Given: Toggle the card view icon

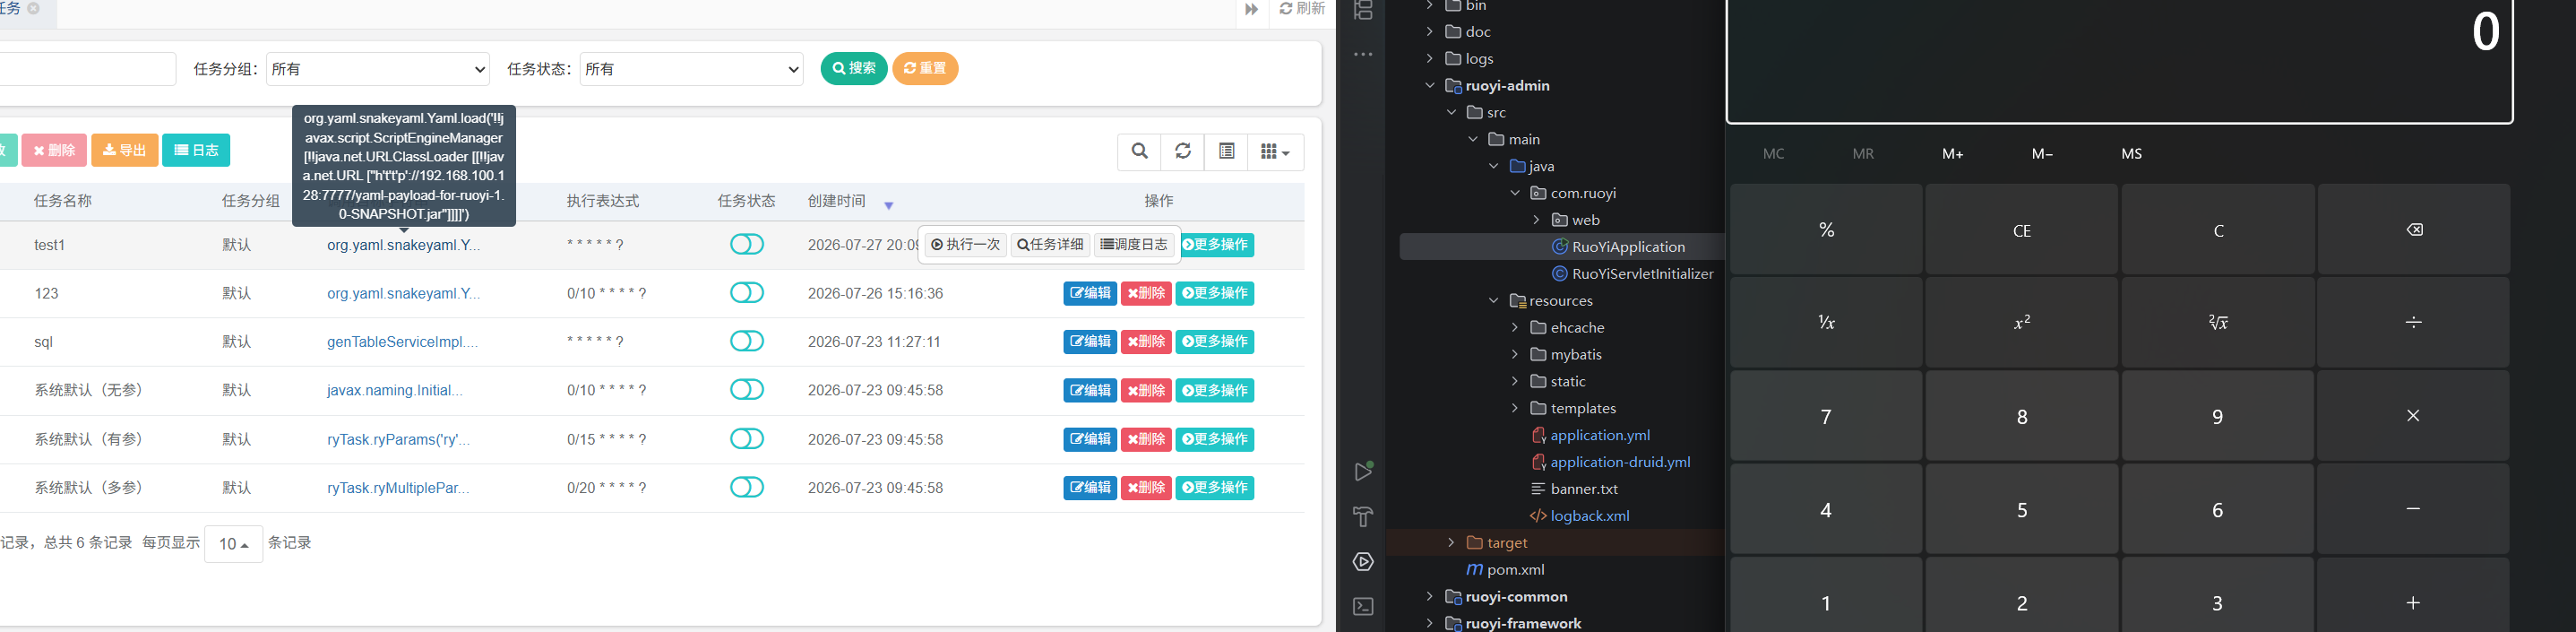Looking at the screenshot, I should pyautogui.click(x=1227, y=151).
